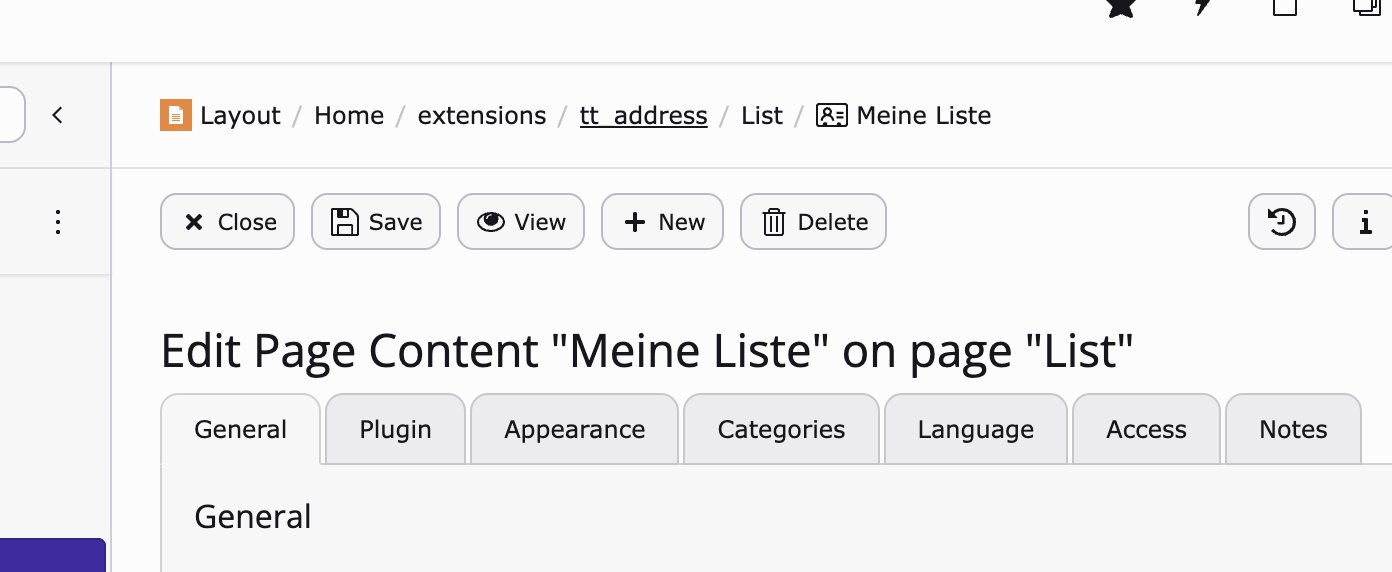Viewport: 1392px width, 572px height.
Task: Show record info via the i icon
Action: pos(1365,222)
